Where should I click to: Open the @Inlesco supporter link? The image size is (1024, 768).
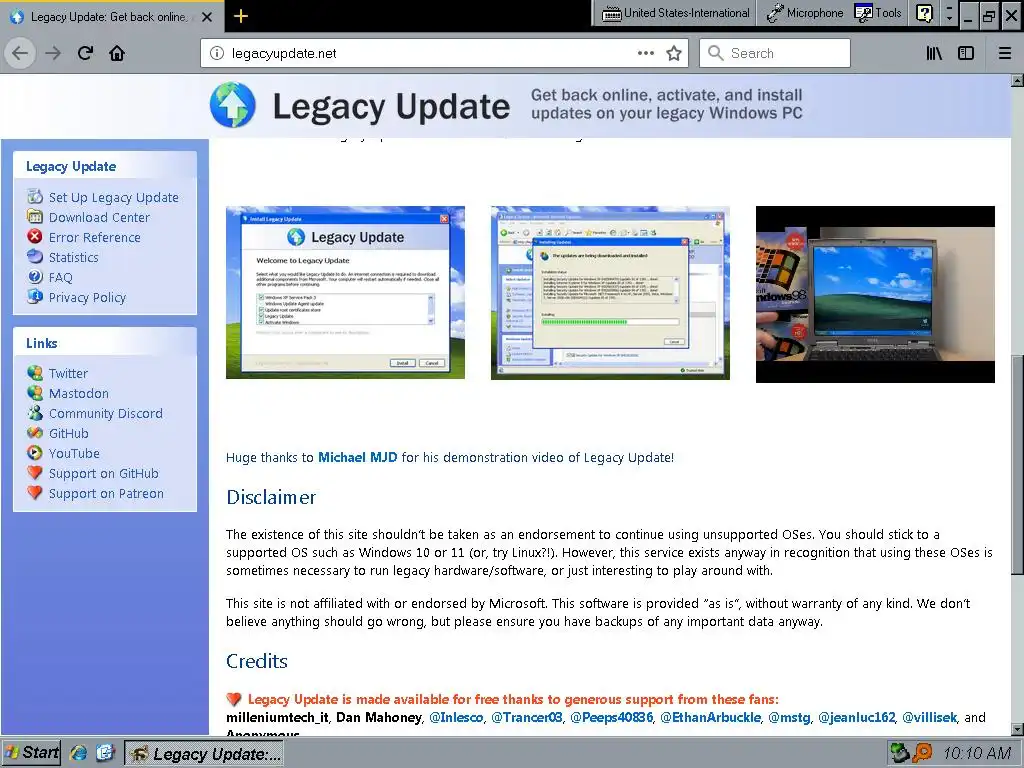point(456,718)
